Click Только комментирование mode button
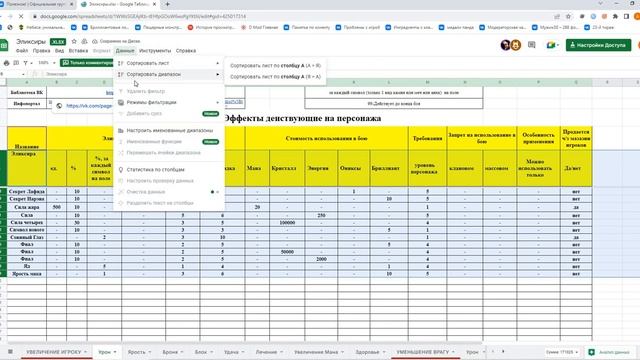 [x=87, y=63]
